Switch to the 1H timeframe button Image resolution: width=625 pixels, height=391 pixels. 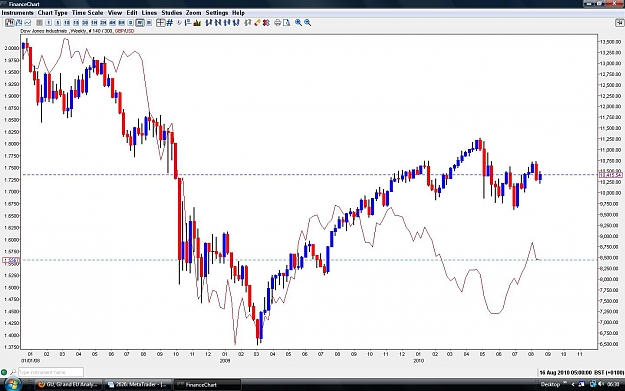click(x=94, y=23)
